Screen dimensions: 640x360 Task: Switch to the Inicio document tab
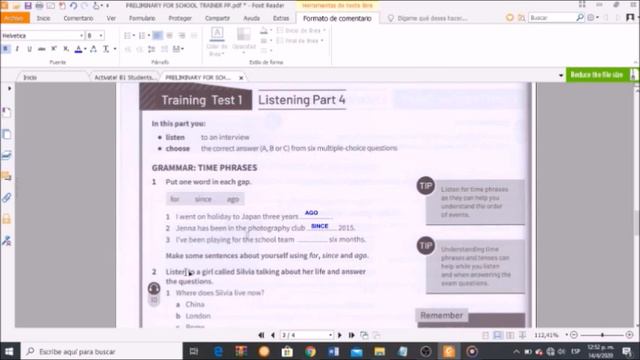[30, 77]
